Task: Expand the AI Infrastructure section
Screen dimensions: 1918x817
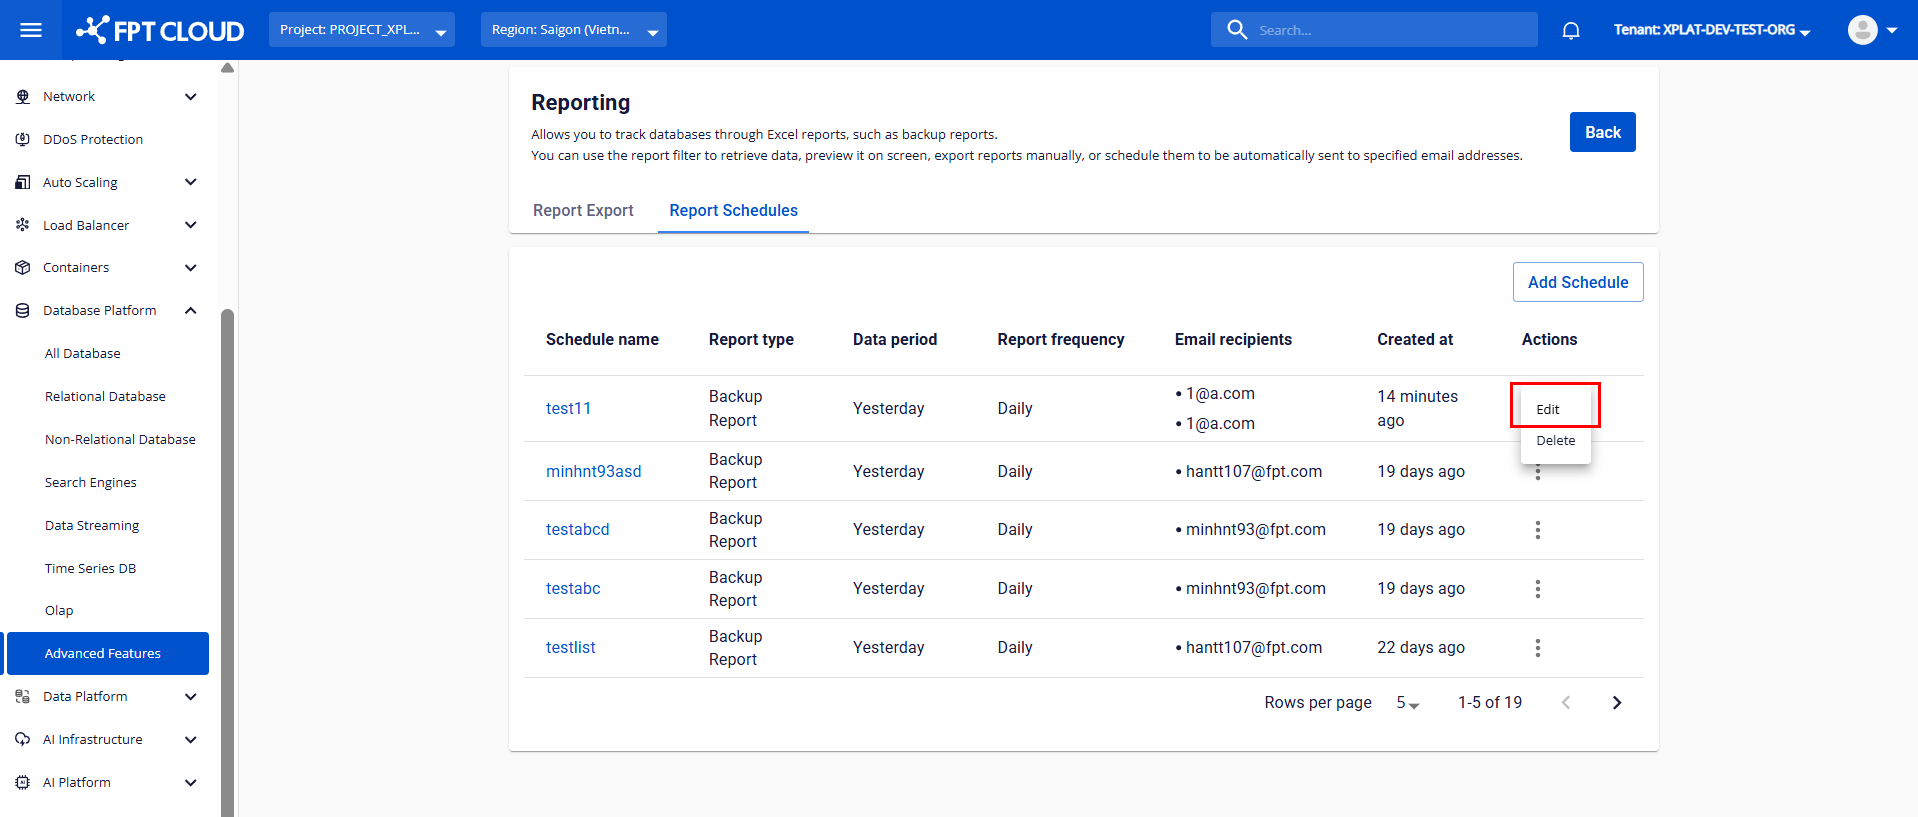Action: tap(191, 740)
